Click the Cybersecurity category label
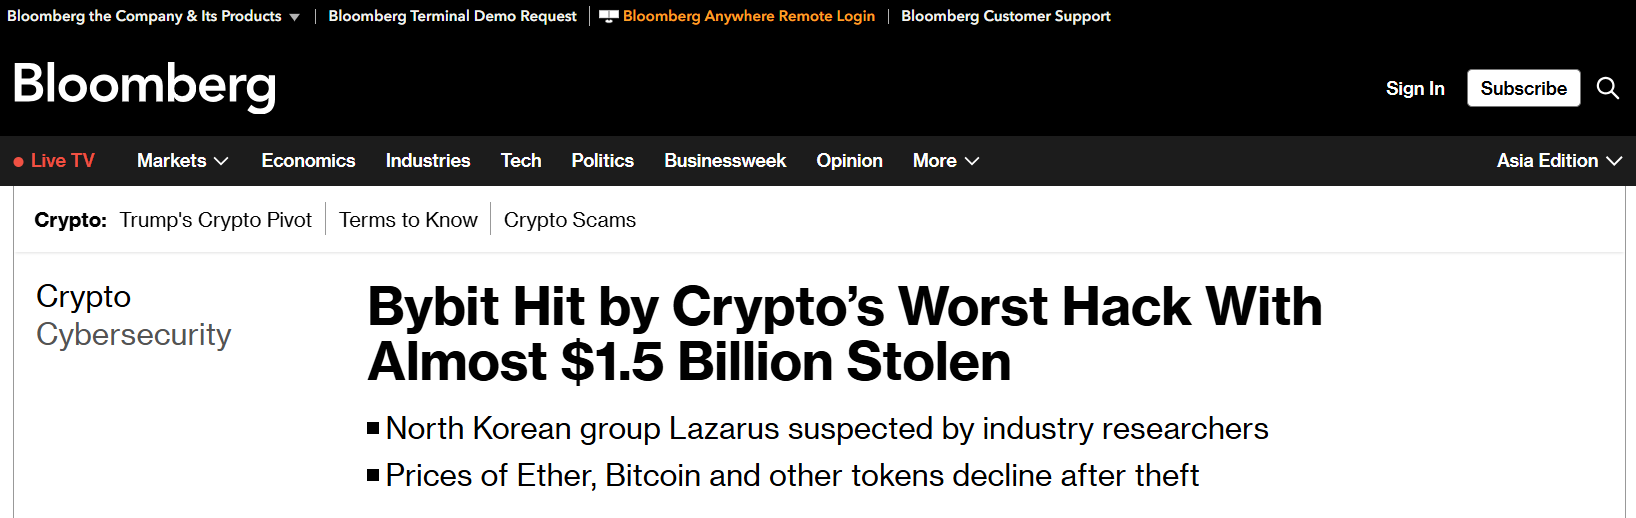Viewport: 1636px width, 518px height. pos(134,335)
